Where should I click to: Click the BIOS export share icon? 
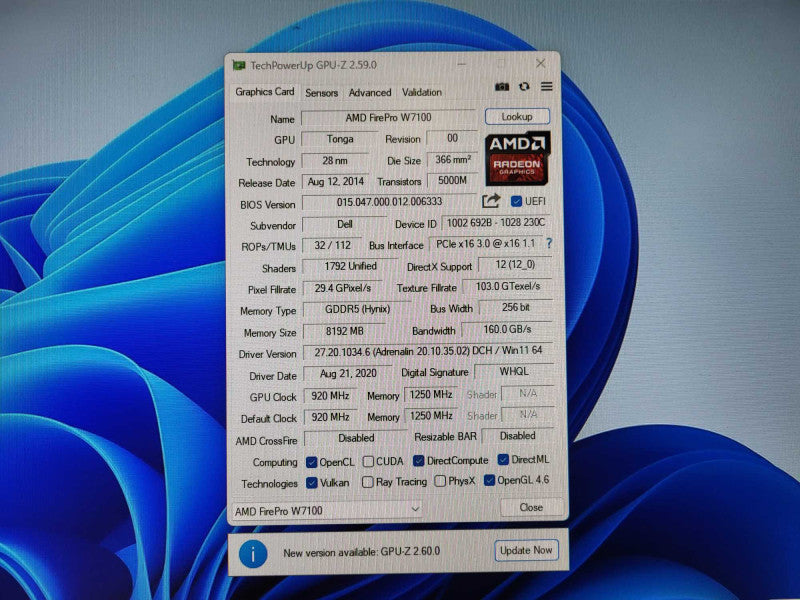[x=491, y=201]
